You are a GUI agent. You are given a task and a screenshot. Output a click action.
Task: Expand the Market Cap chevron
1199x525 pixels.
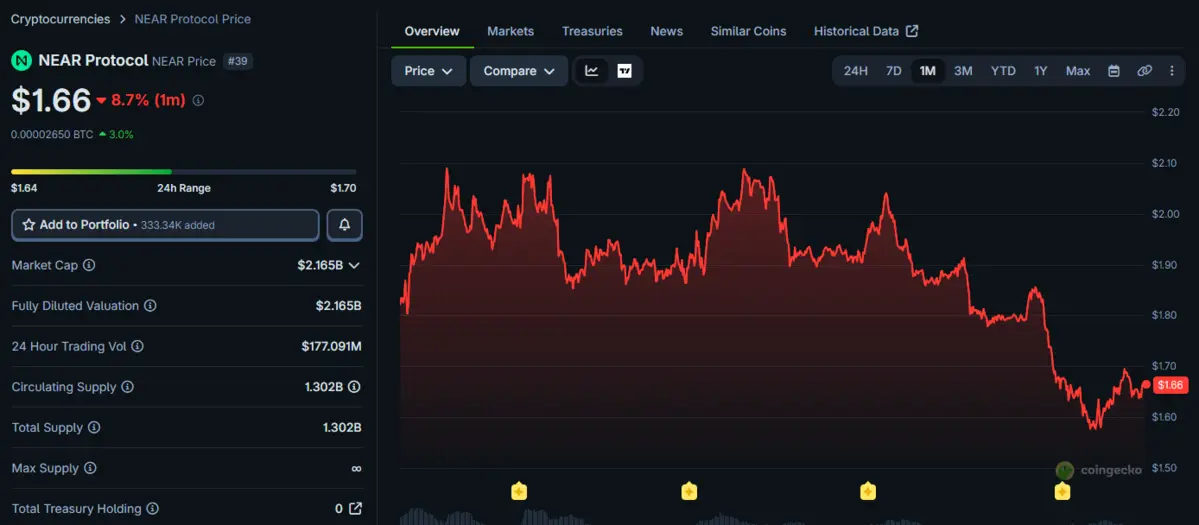coord(354,265)
